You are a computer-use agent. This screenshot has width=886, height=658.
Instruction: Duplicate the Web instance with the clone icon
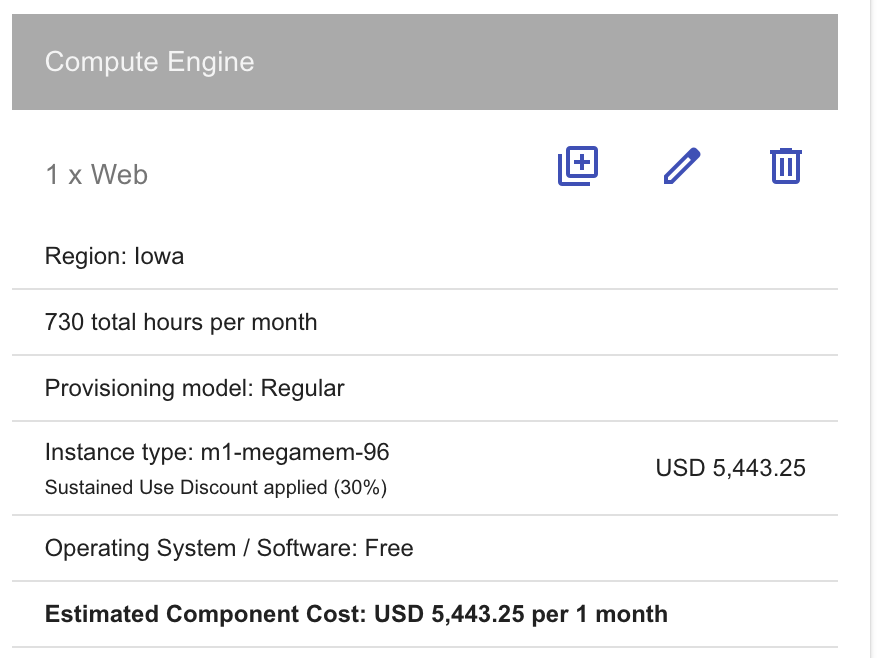[x=577, y=166]
